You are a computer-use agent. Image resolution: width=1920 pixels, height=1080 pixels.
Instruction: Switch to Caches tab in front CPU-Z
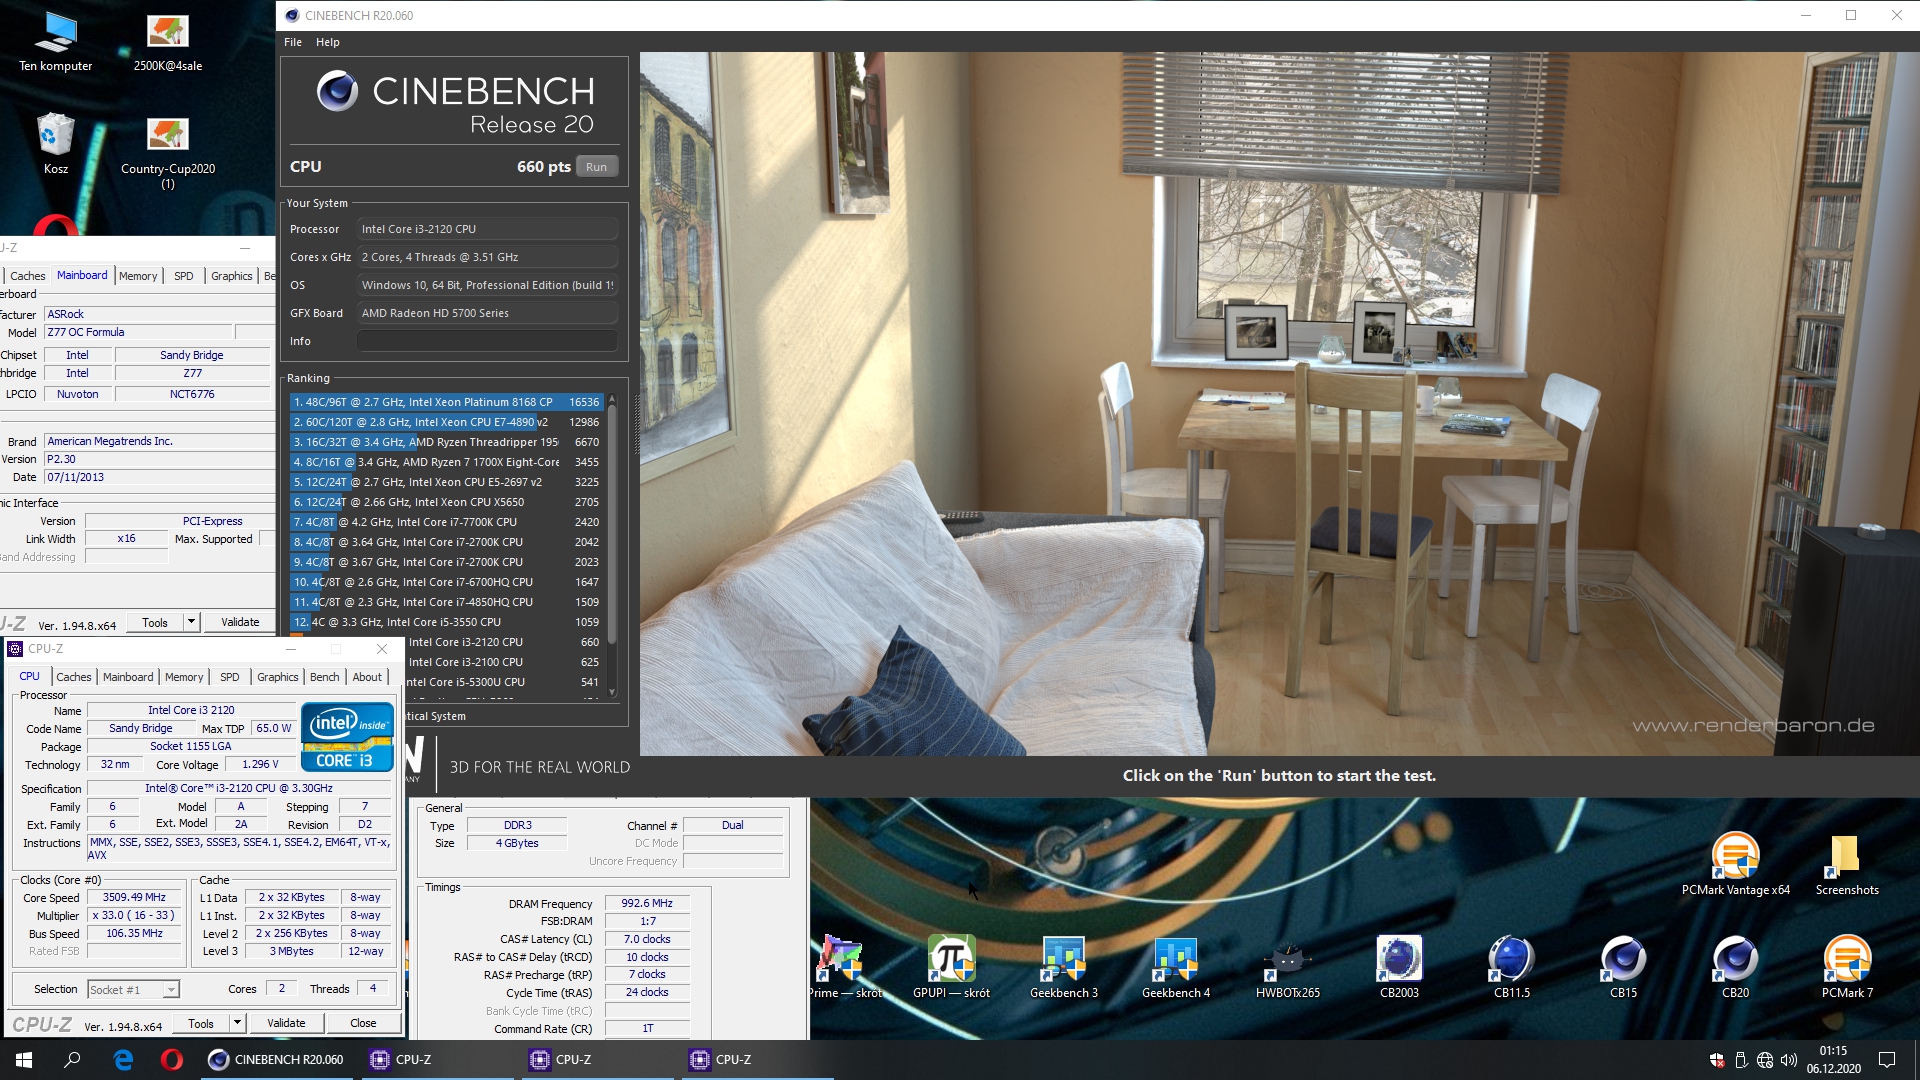pyautogui.click(x=74, y=677)
